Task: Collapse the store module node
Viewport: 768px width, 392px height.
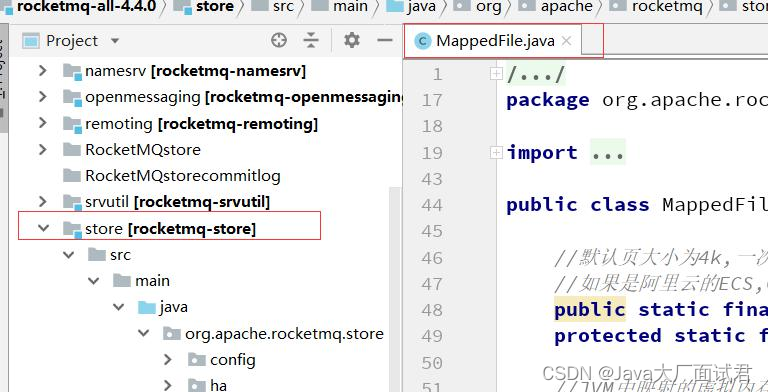Action: point(44,228)
